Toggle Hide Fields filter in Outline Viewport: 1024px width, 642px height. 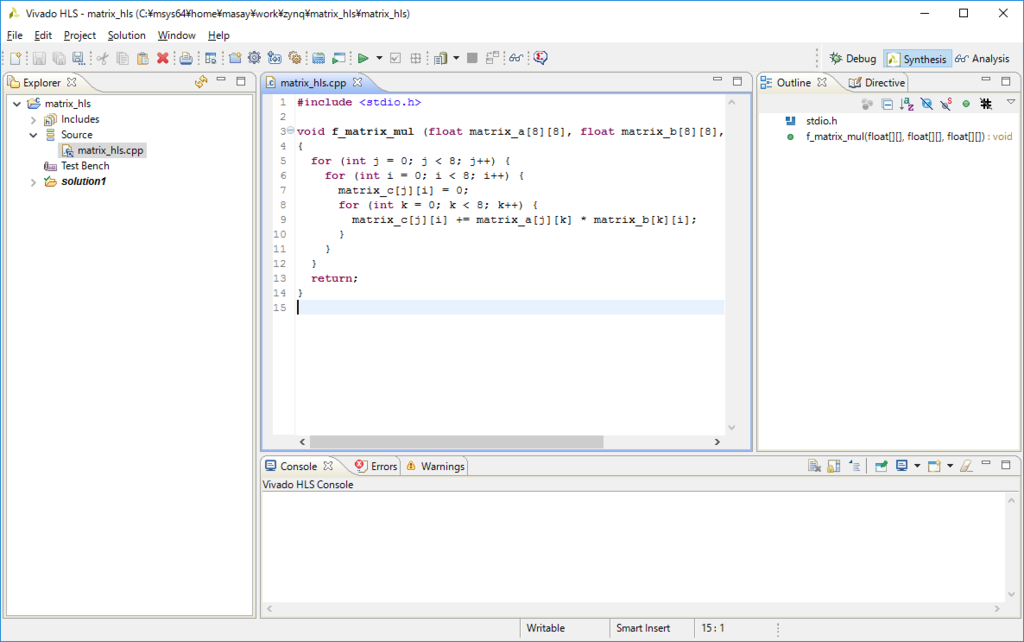(x=926, y=104)
